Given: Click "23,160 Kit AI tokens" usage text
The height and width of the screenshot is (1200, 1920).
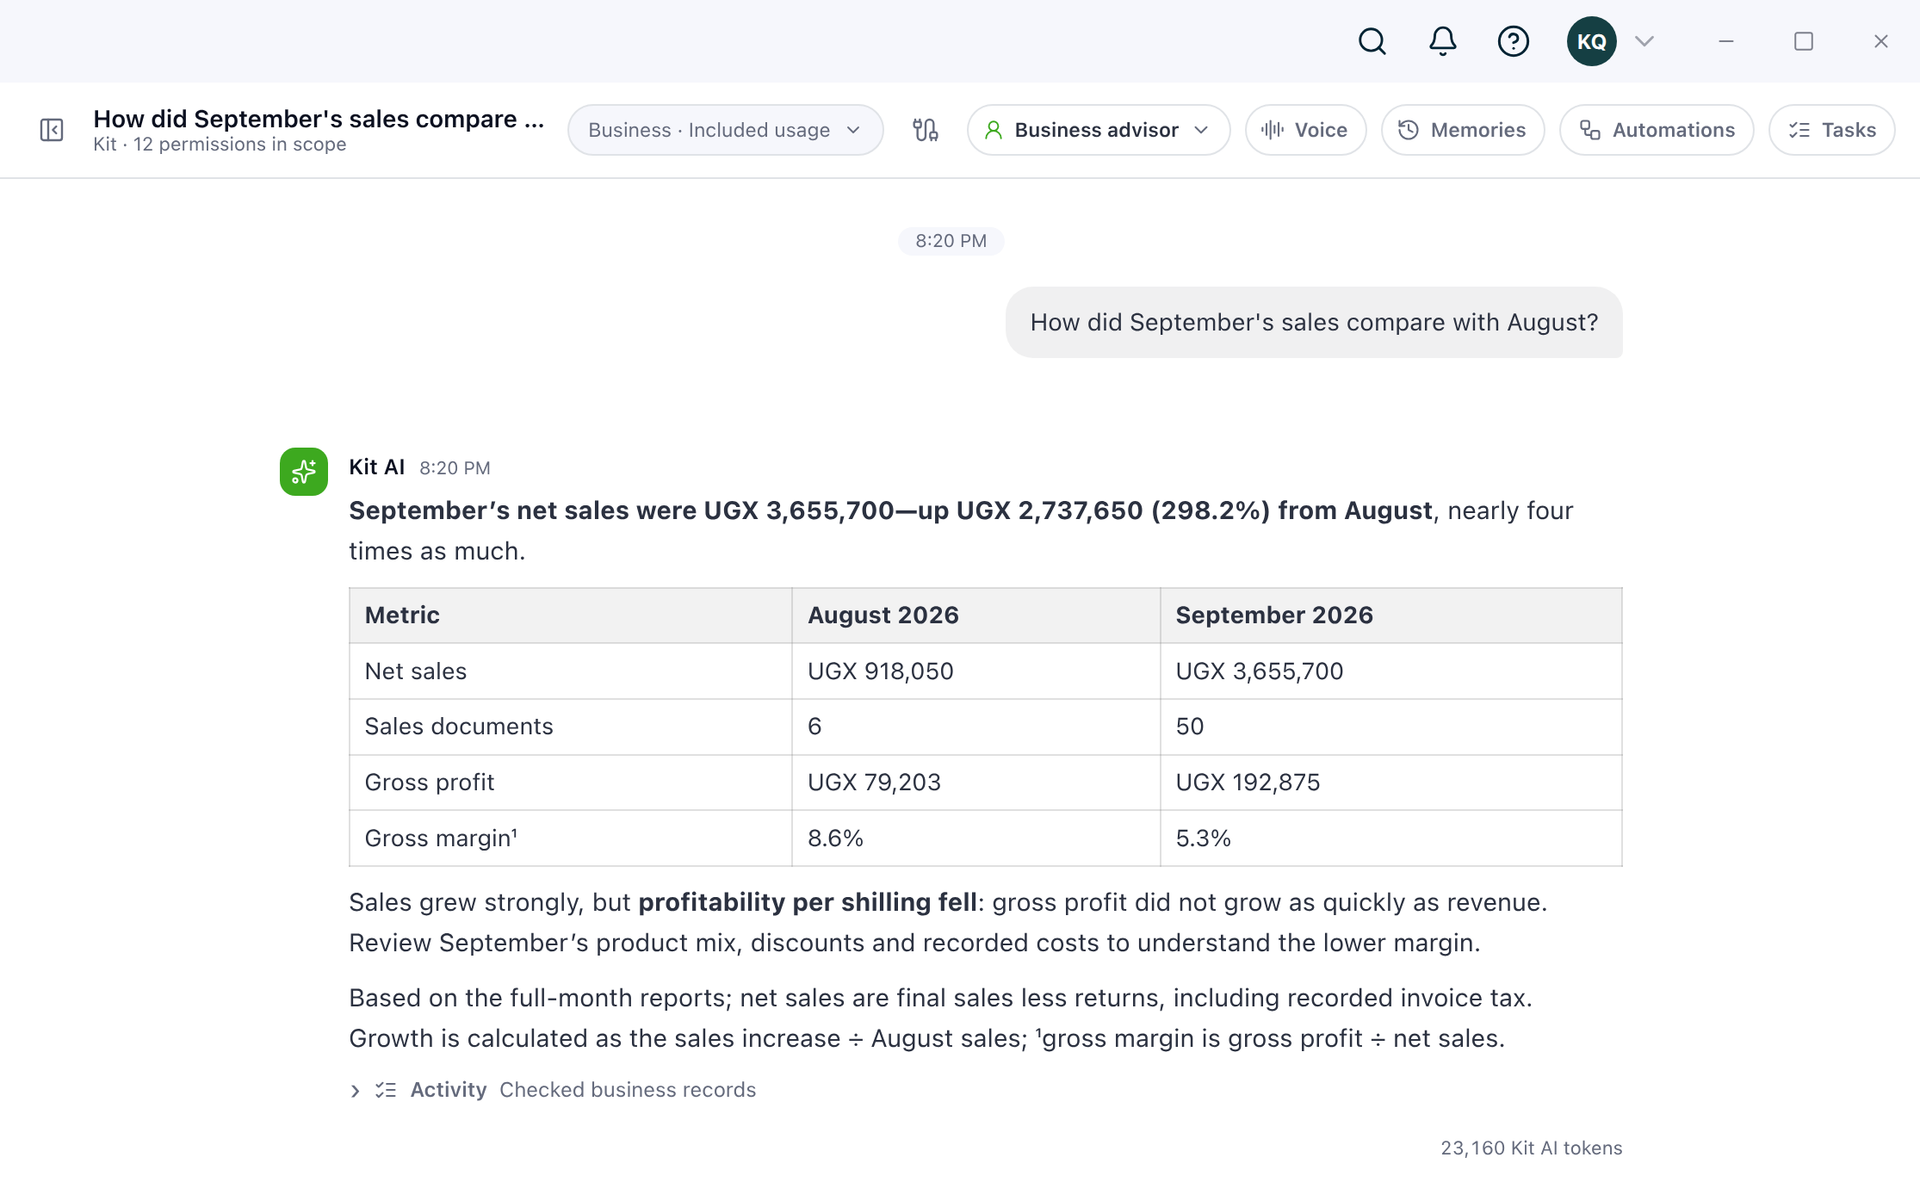Looking at the screenshot, I should 1531,1148.
